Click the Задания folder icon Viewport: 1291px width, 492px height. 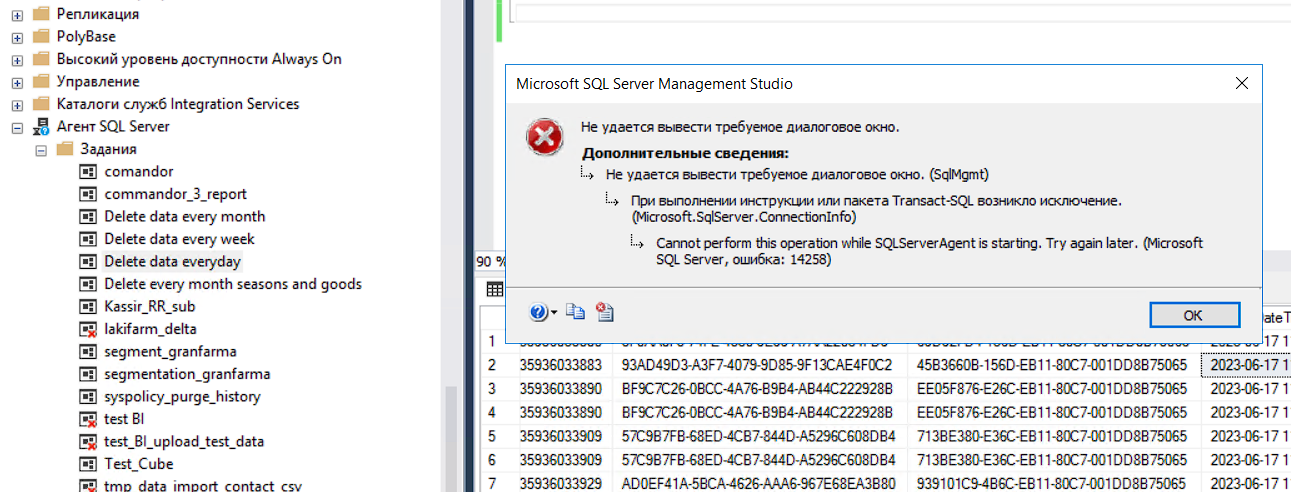click(65, 149)
